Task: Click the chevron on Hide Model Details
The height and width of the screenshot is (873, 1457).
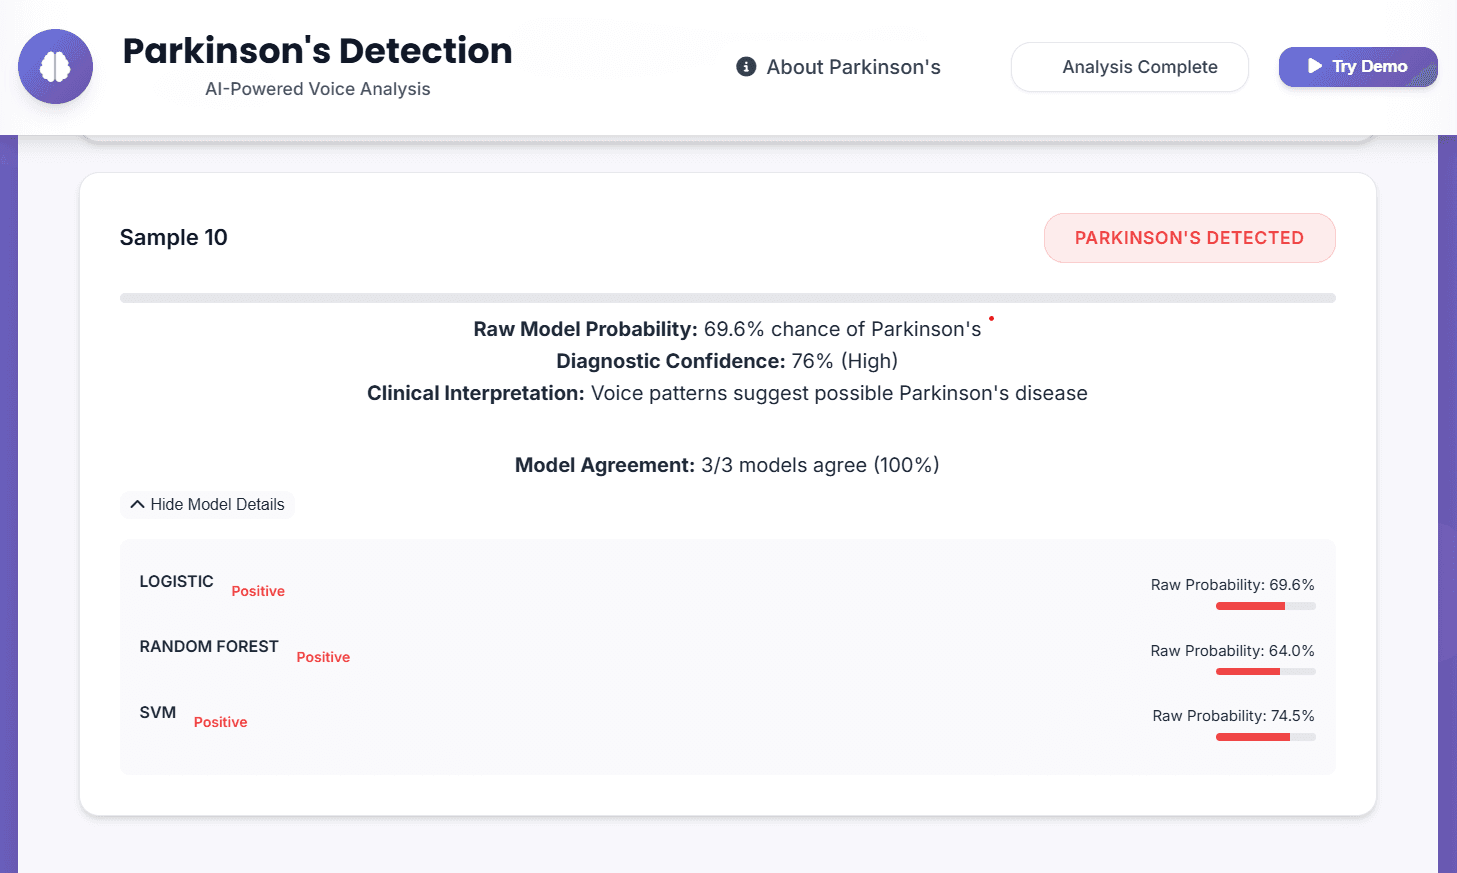Action: click(x=137, y=504)
